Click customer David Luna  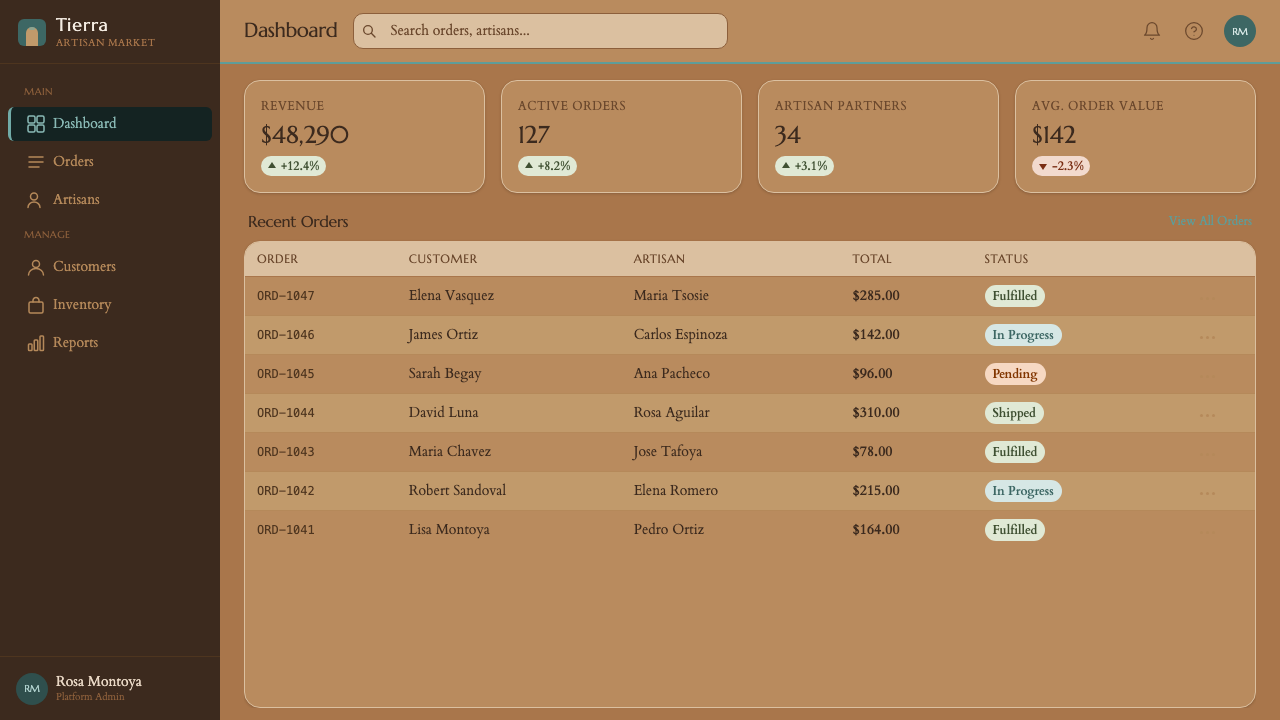443,413
